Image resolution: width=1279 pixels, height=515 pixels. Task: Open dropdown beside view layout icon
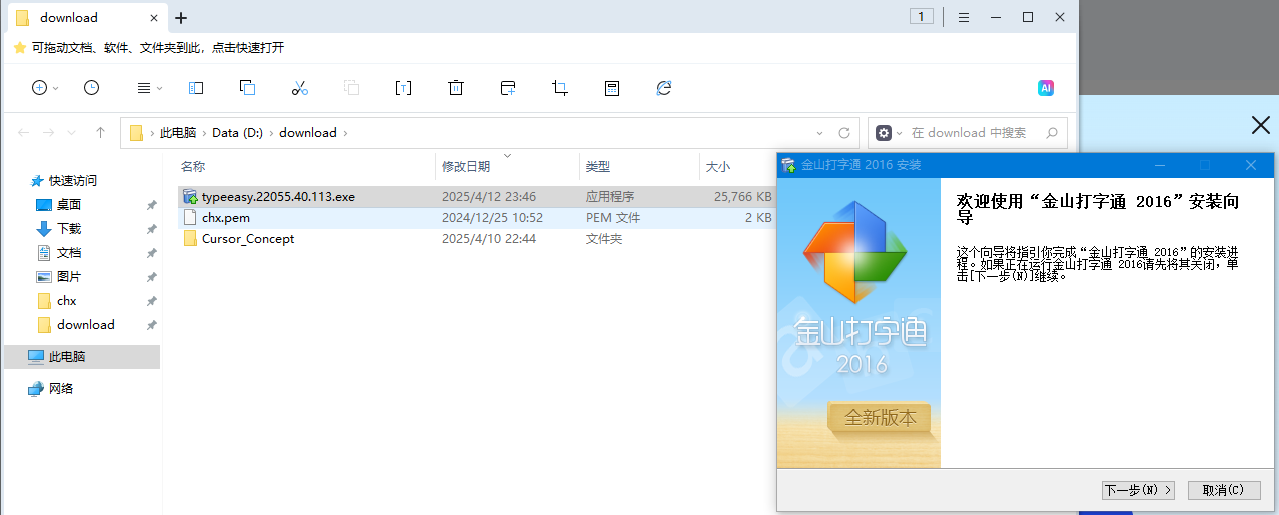coord(160,88)
